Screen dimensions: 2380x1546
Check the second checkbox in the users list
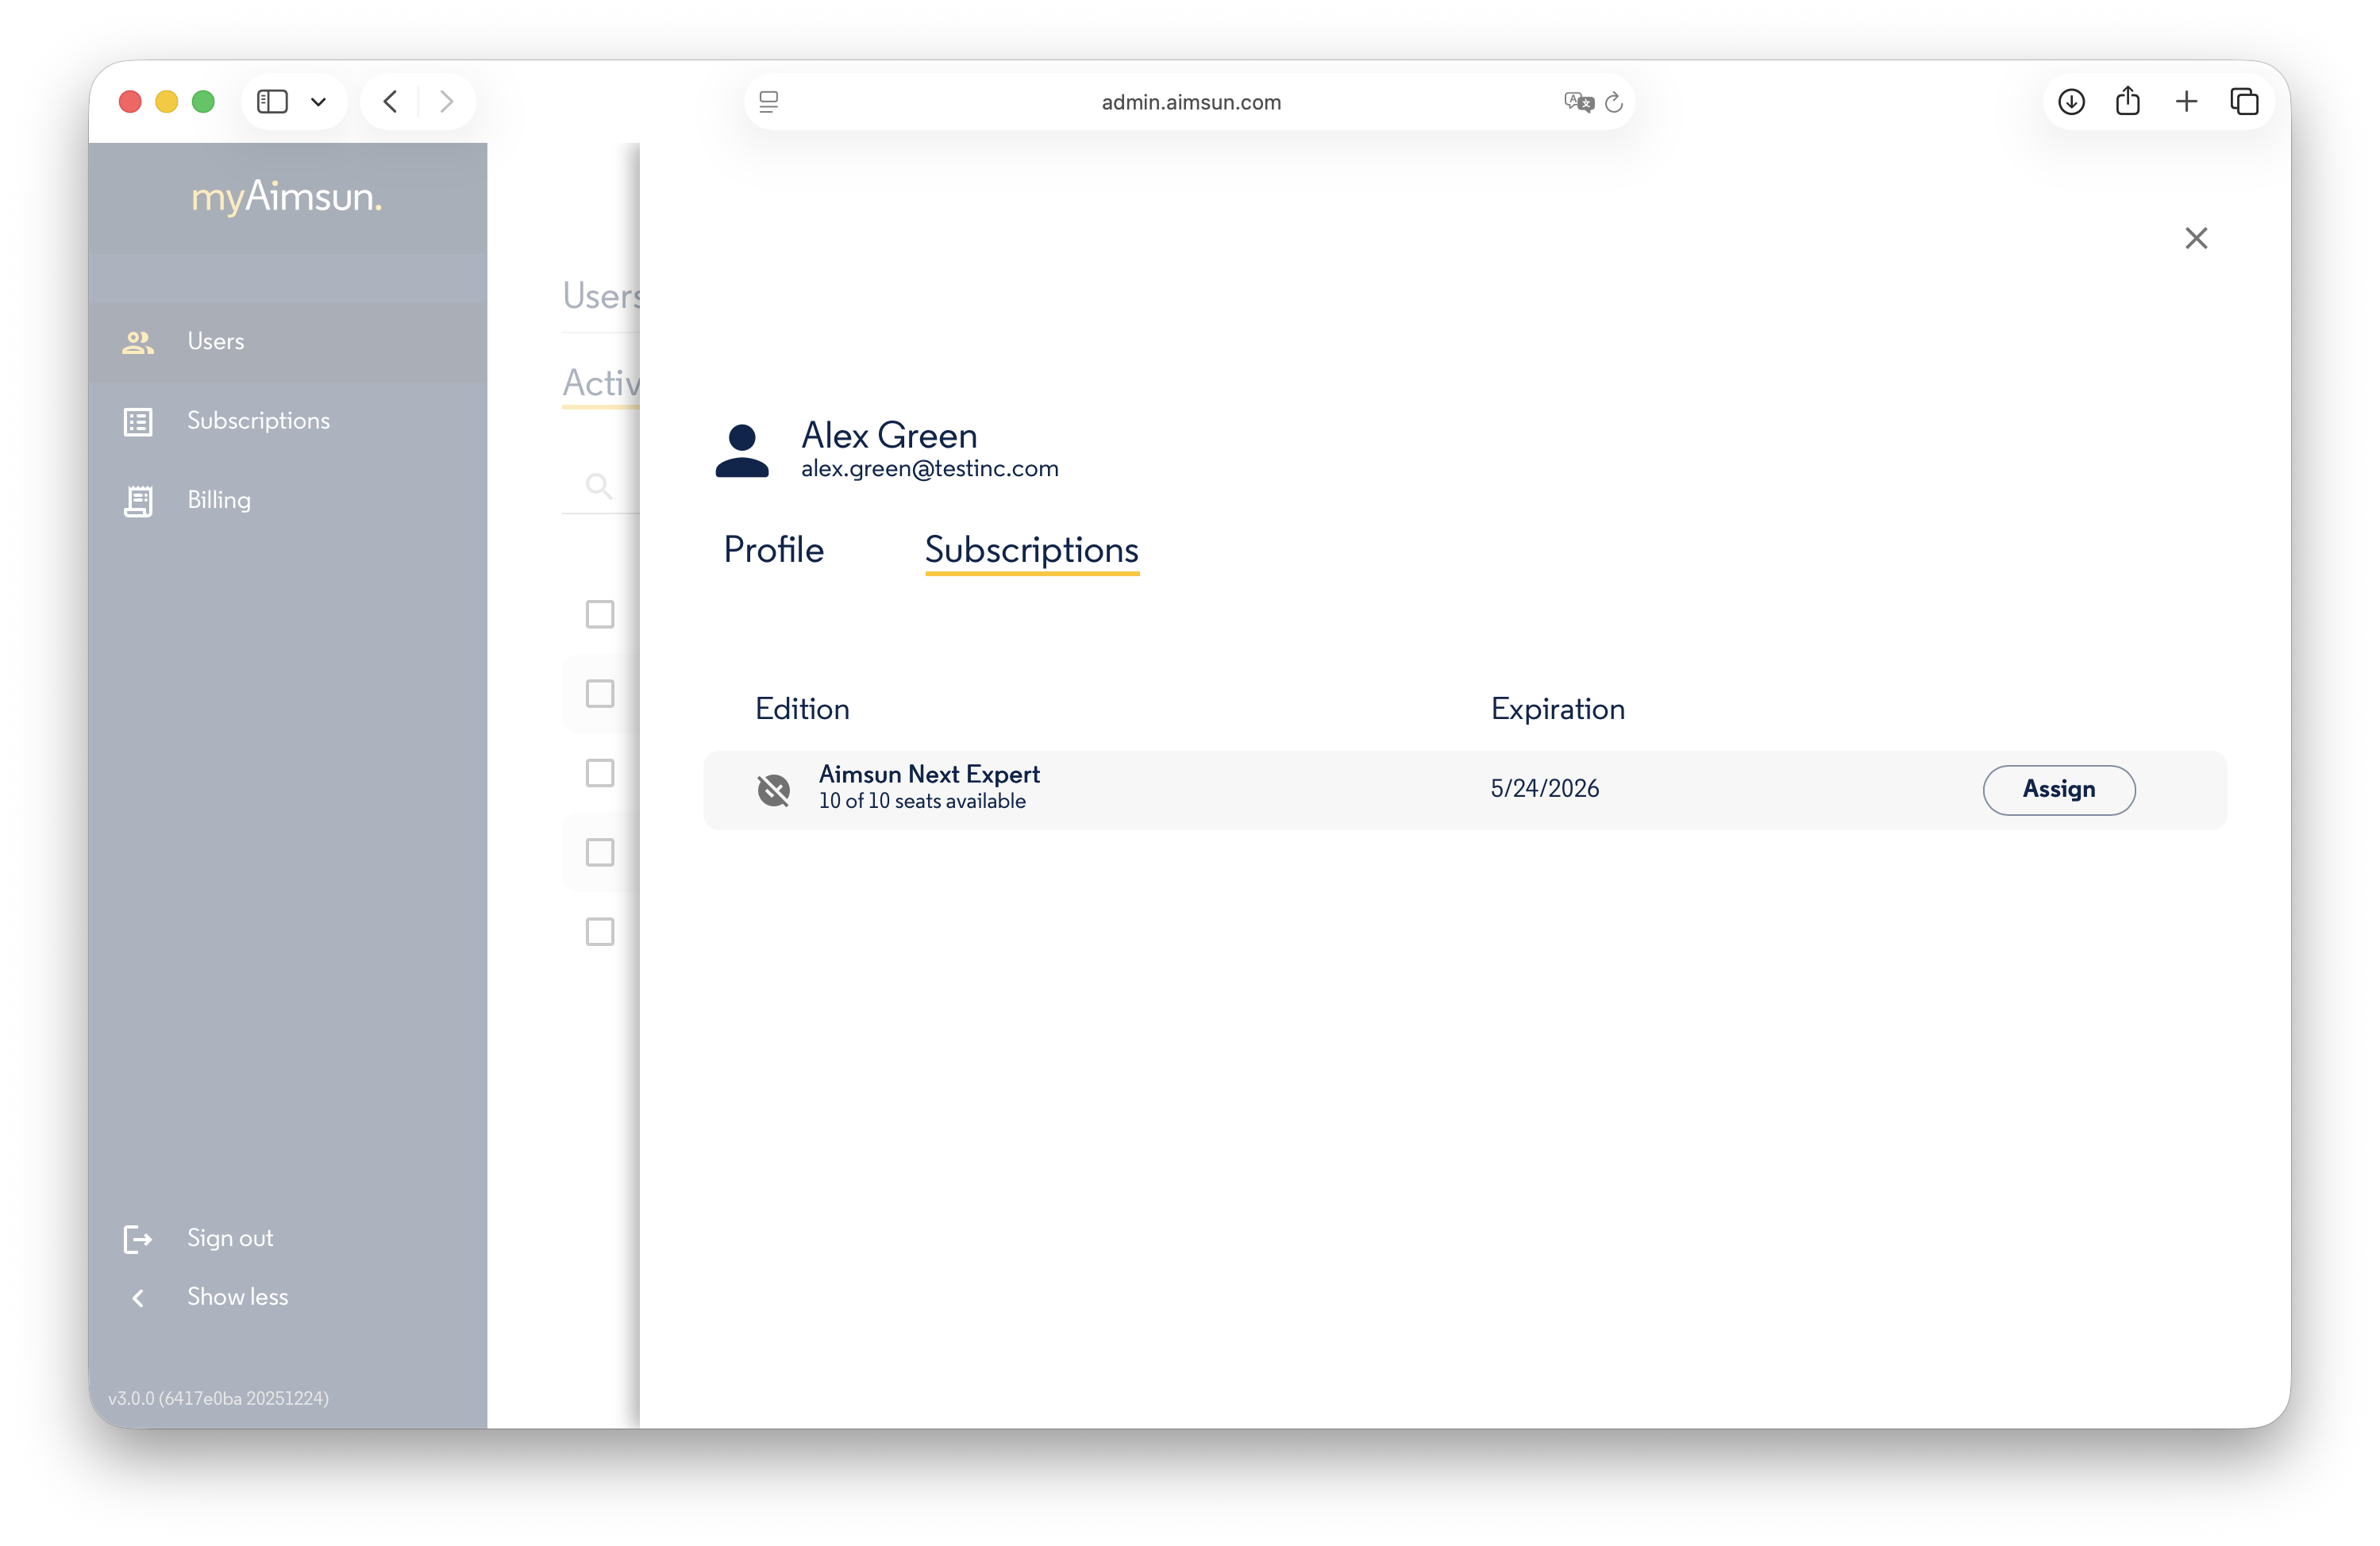click(x=599, y=693)
